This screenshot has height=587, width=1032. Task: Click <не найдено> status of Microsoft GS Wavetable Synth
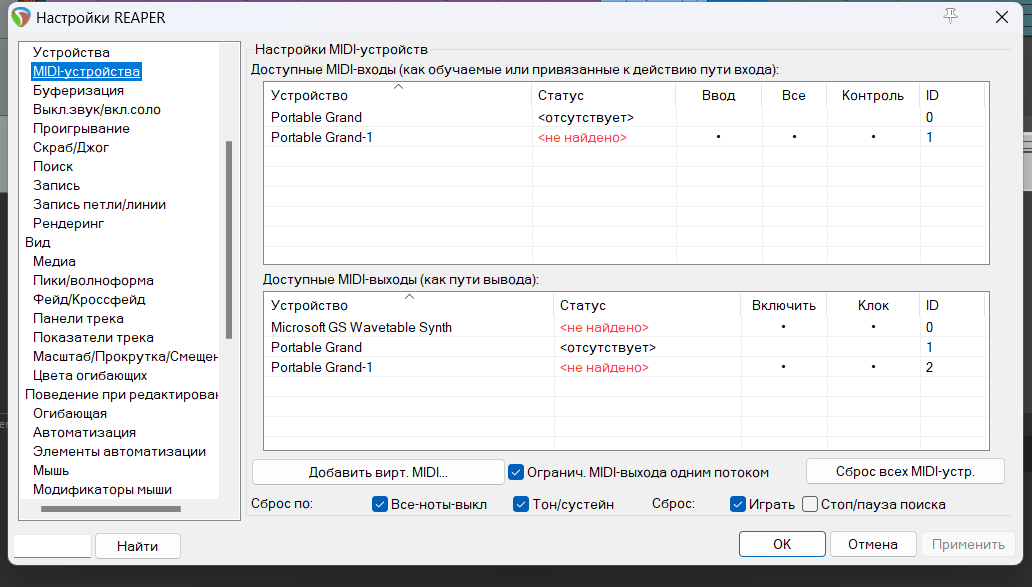pyautogui.click(x=604, y=328)
